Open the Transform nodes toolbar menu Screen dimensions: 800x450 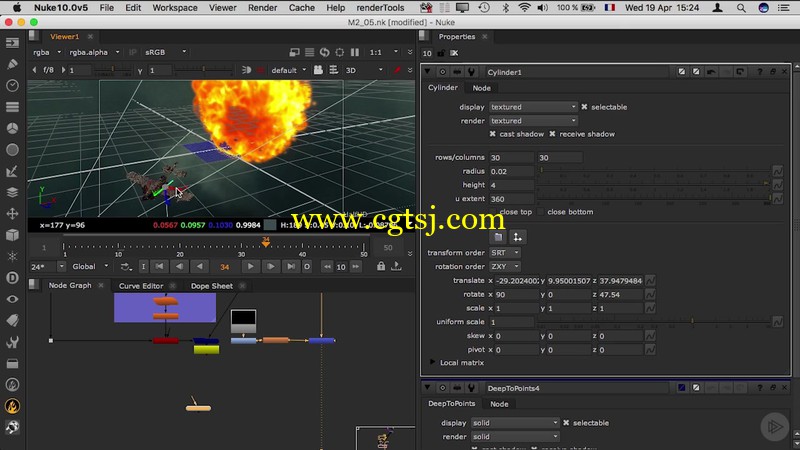[x=12, y=214]
